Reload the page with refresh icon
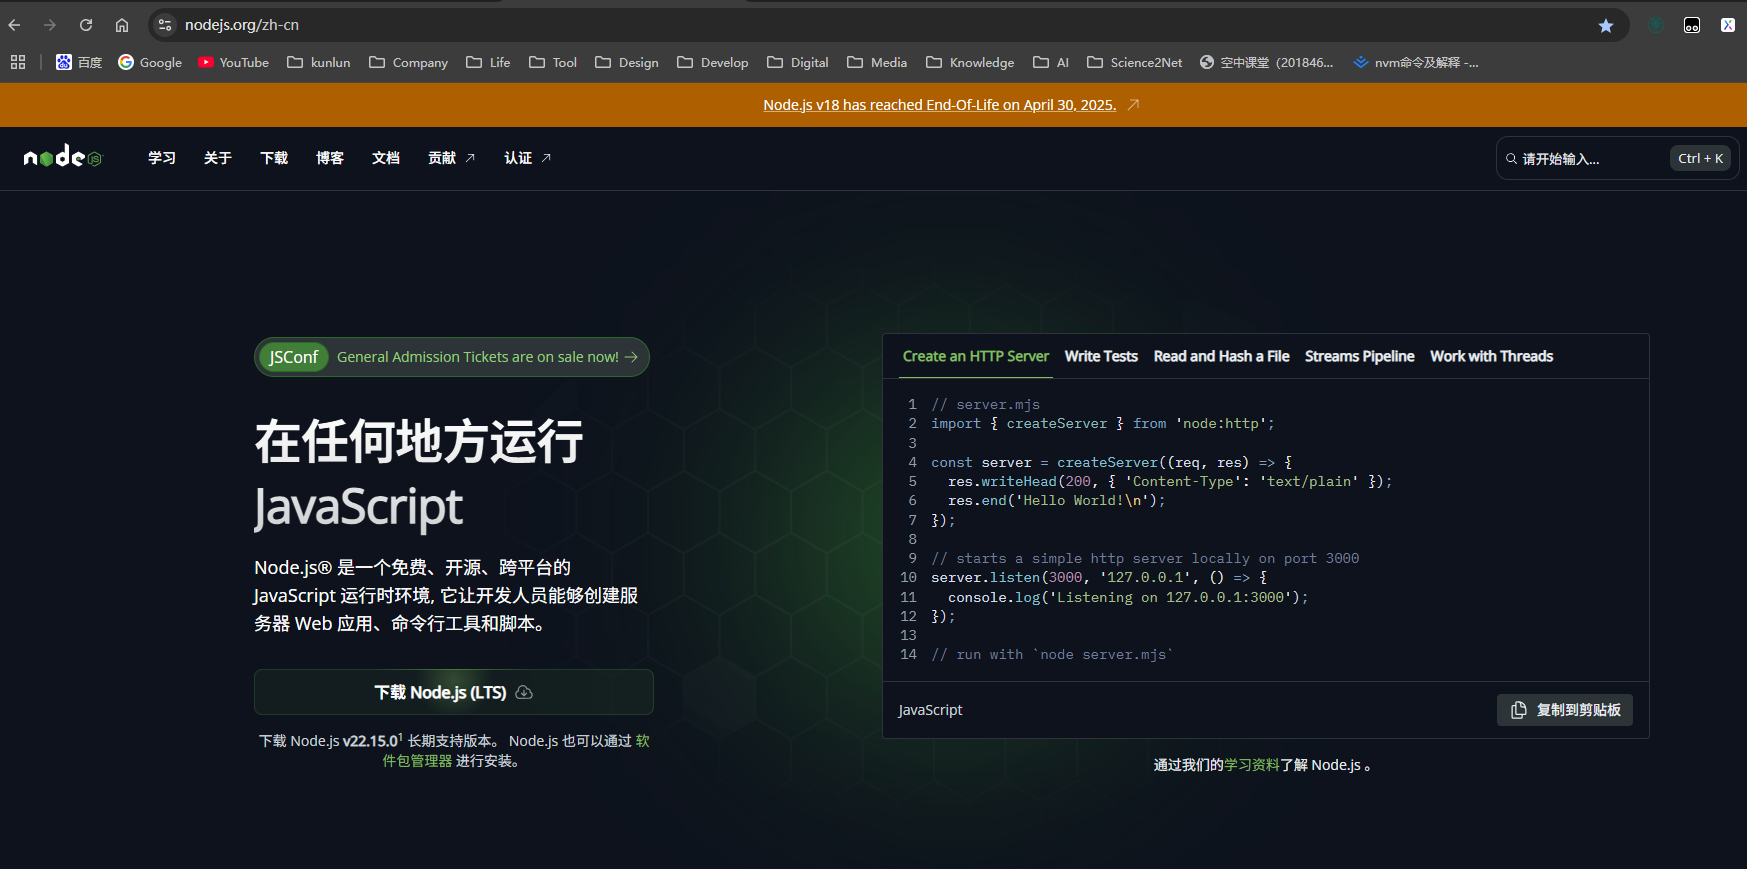Image resolution: width=1747 pixels, height=869 pixels. point(86,25)
